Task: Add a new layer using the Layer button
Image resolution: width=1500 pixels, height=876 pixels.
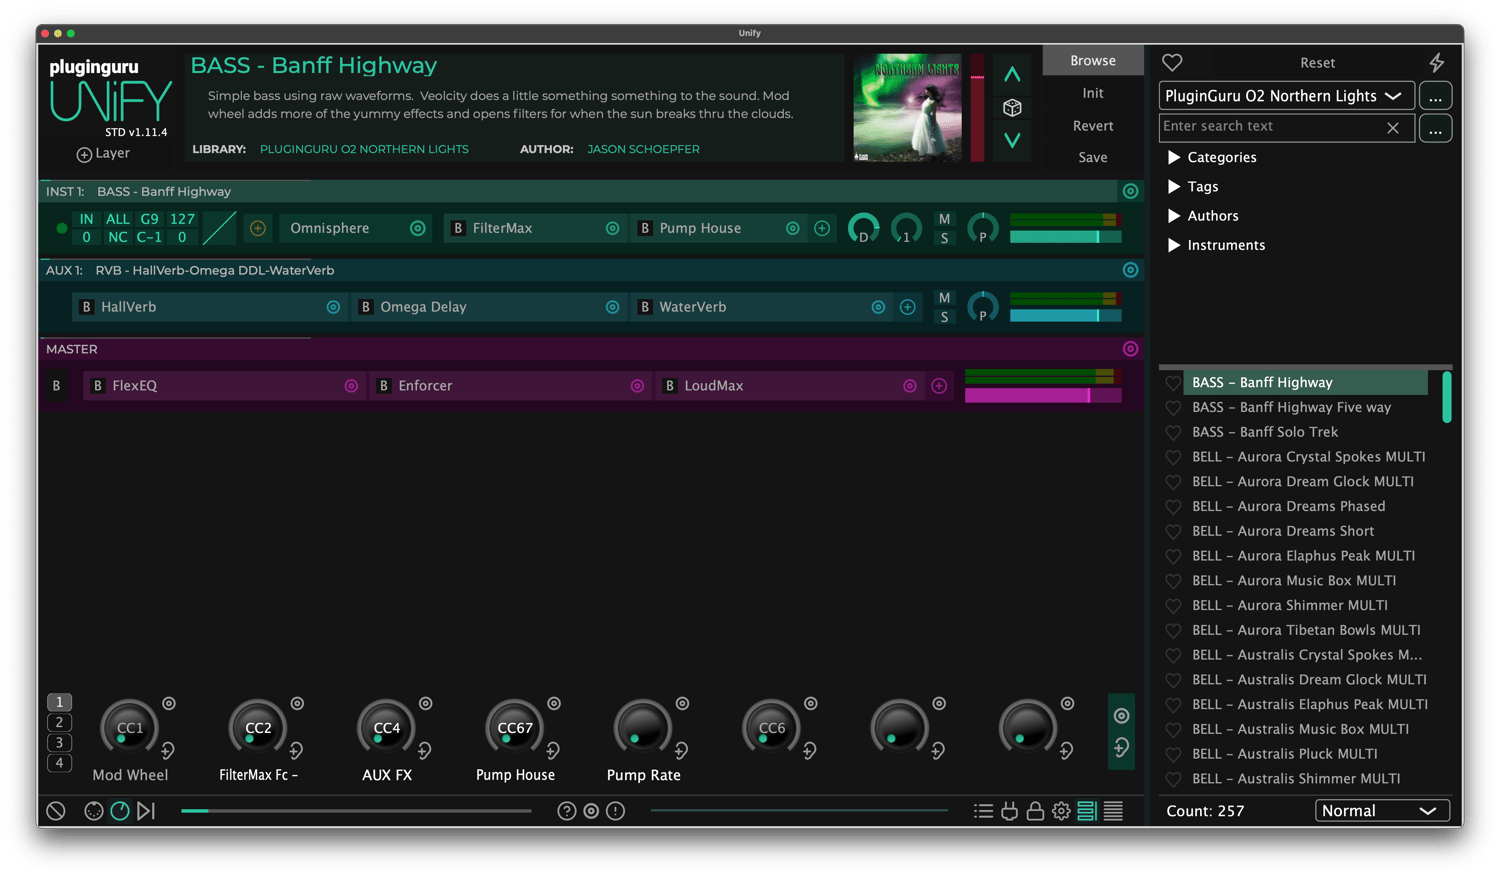Action: 103,154
